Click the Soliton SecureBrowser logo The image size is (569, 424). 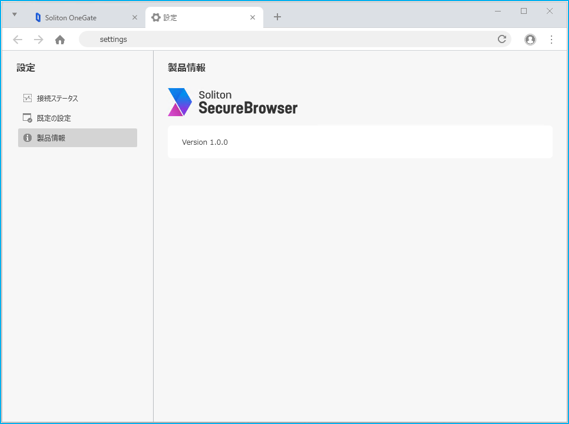(233, 102)
